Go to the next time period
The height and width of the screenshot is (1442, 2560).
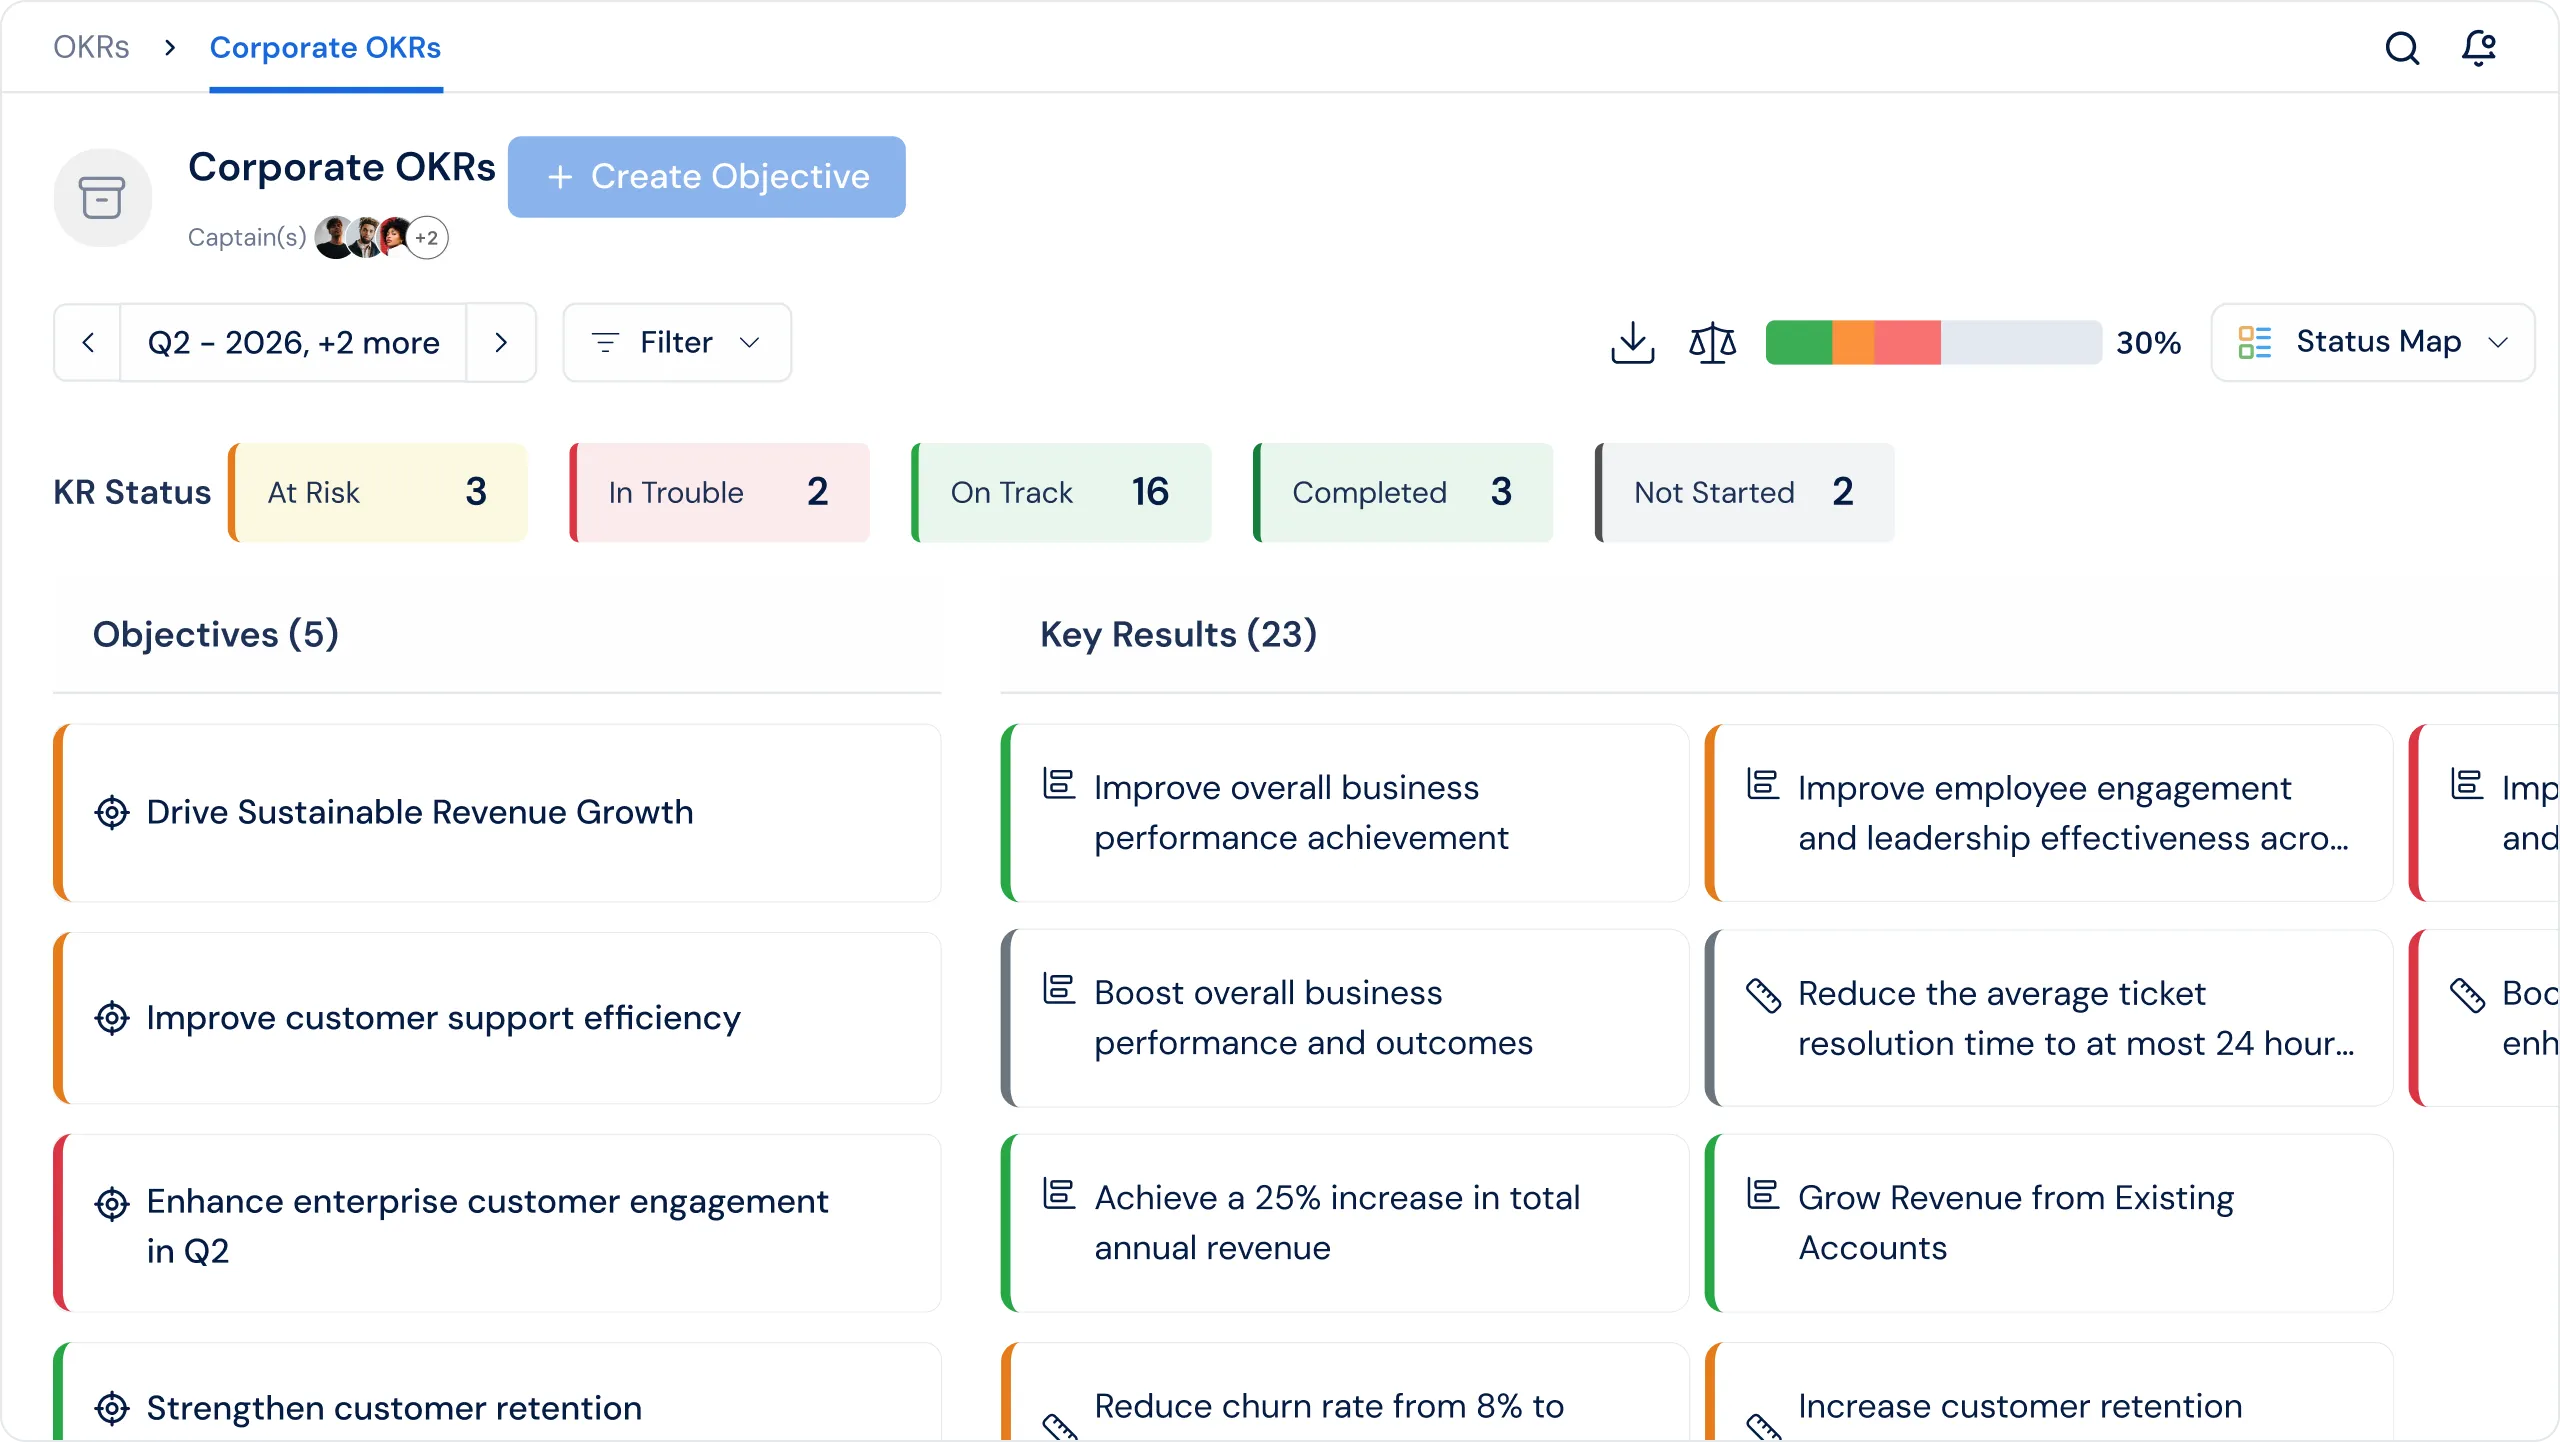tap(501, 343)
